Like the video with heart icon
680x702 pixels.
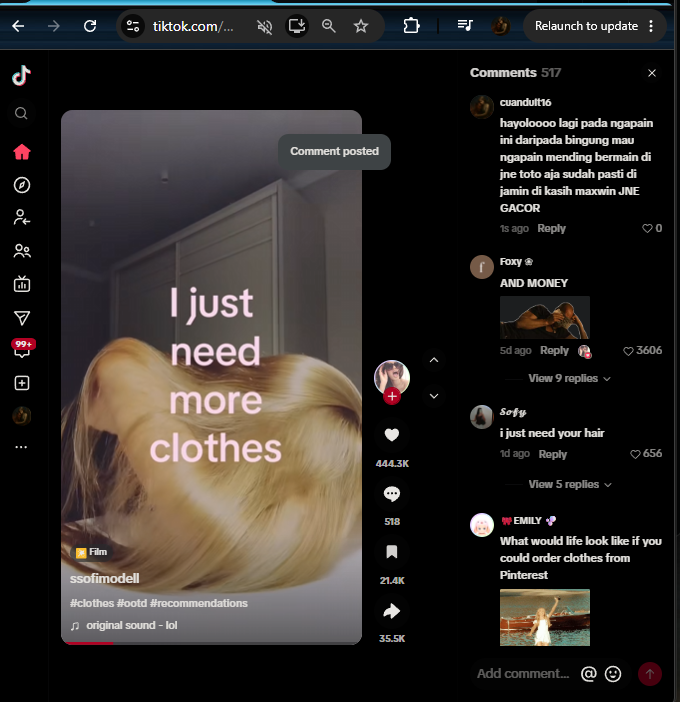(x=392, y=435)
